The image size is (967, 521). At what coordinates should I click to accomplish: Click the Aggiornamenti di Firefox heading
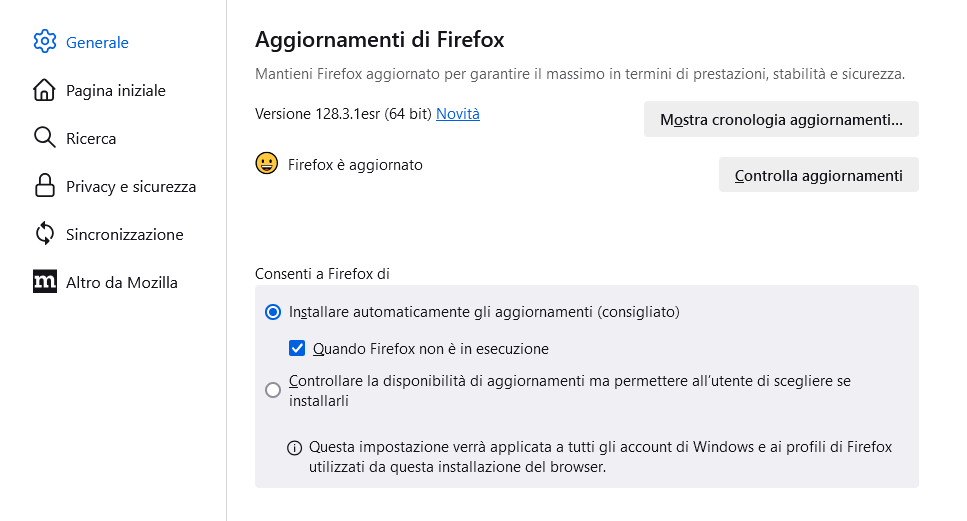point(380,40)
